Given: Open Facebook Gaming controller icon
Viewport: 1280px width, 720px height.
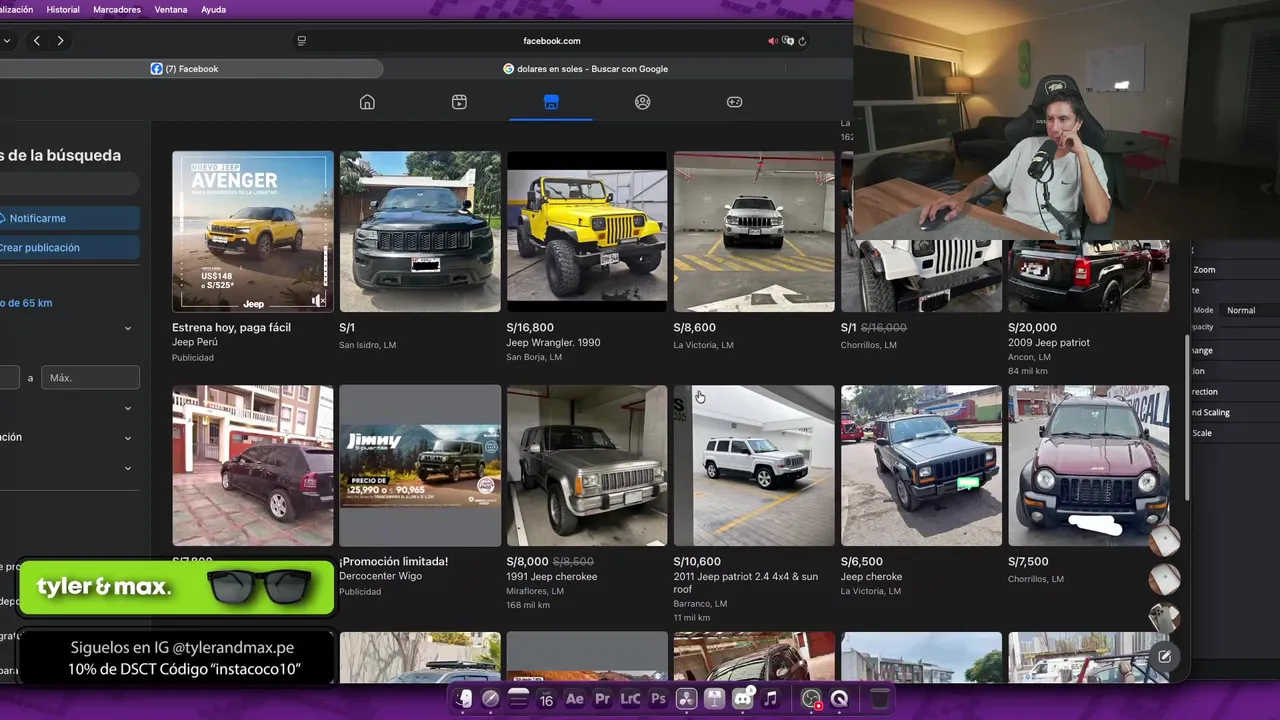Looking at the screenshot, I should (734, 102).
